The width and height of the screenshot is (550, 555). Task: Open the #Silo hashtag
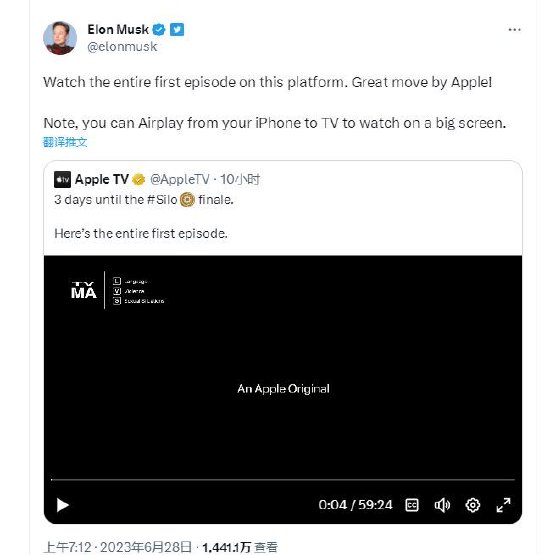coord(162,200)
